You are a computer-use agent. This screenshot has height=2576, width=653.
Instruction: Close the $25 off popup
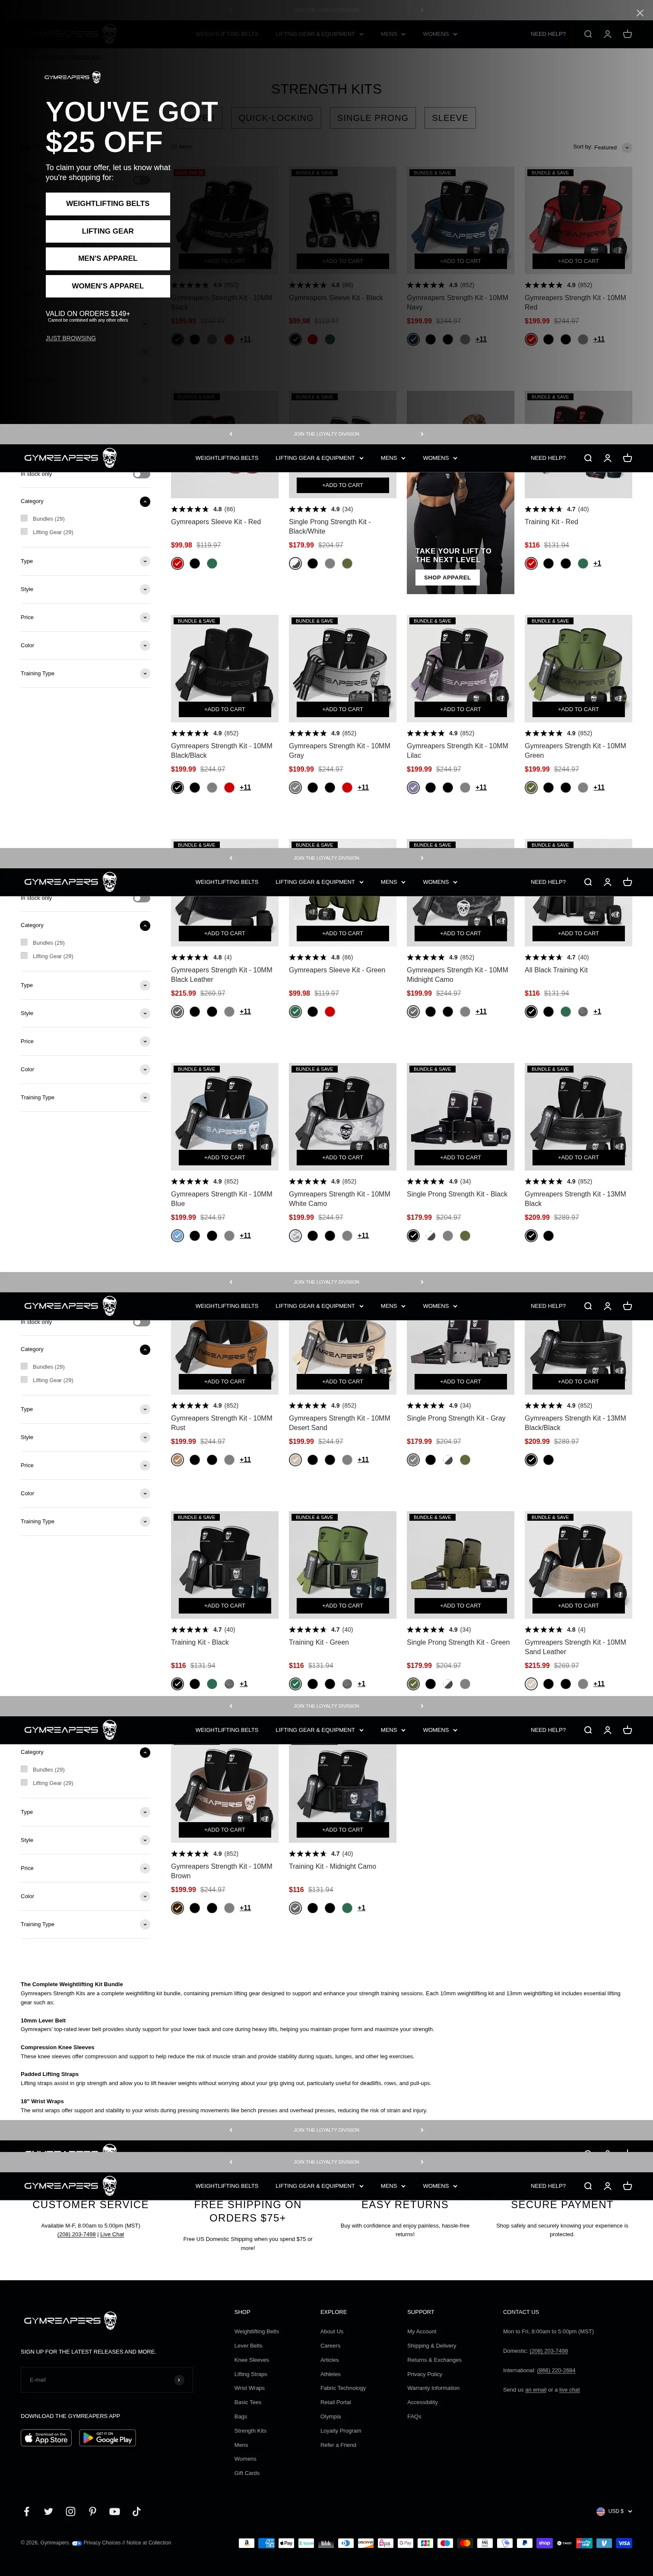[640, 13]
